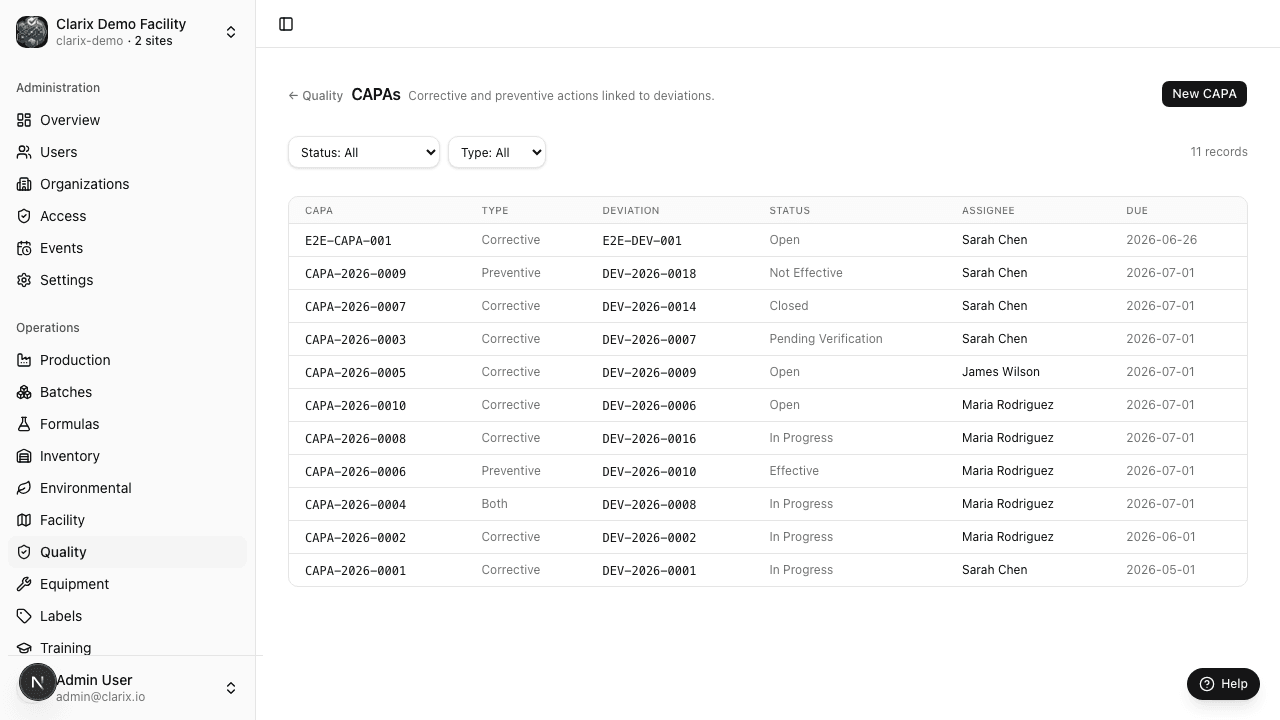The width and height of the screenshot is (1280, 720).
Task: Click the Pending Verification status cell
Action: [x=826, y=339]
